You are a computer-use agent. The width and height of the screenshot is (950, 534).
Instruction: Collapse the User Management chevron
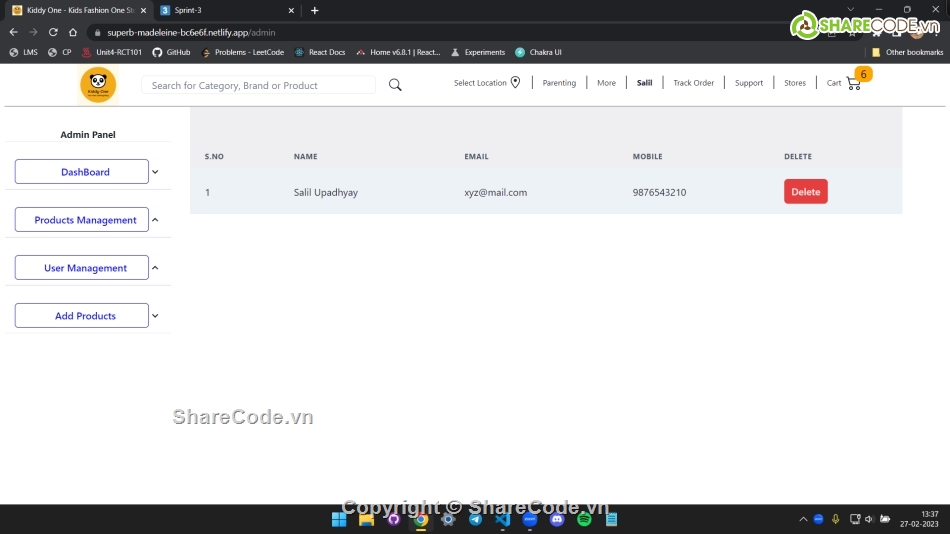[x=155, y=268]
